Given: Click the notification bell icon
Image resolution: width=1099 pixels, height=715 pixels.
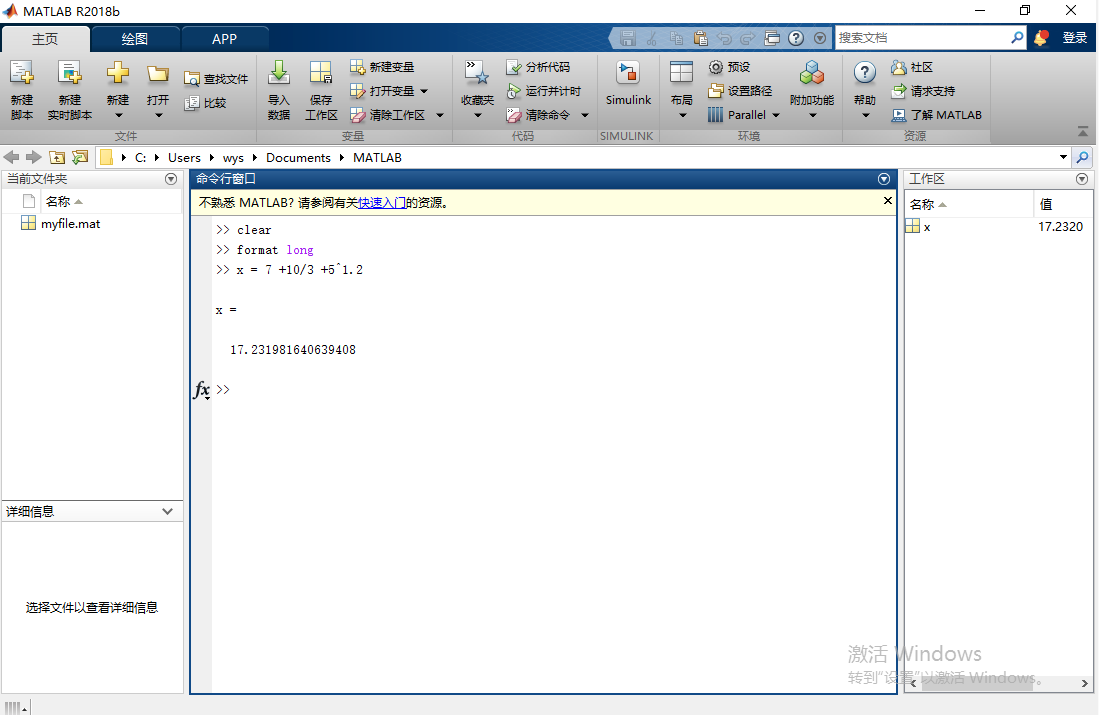Looking at the screenshot, I should tap(1041, 38).
